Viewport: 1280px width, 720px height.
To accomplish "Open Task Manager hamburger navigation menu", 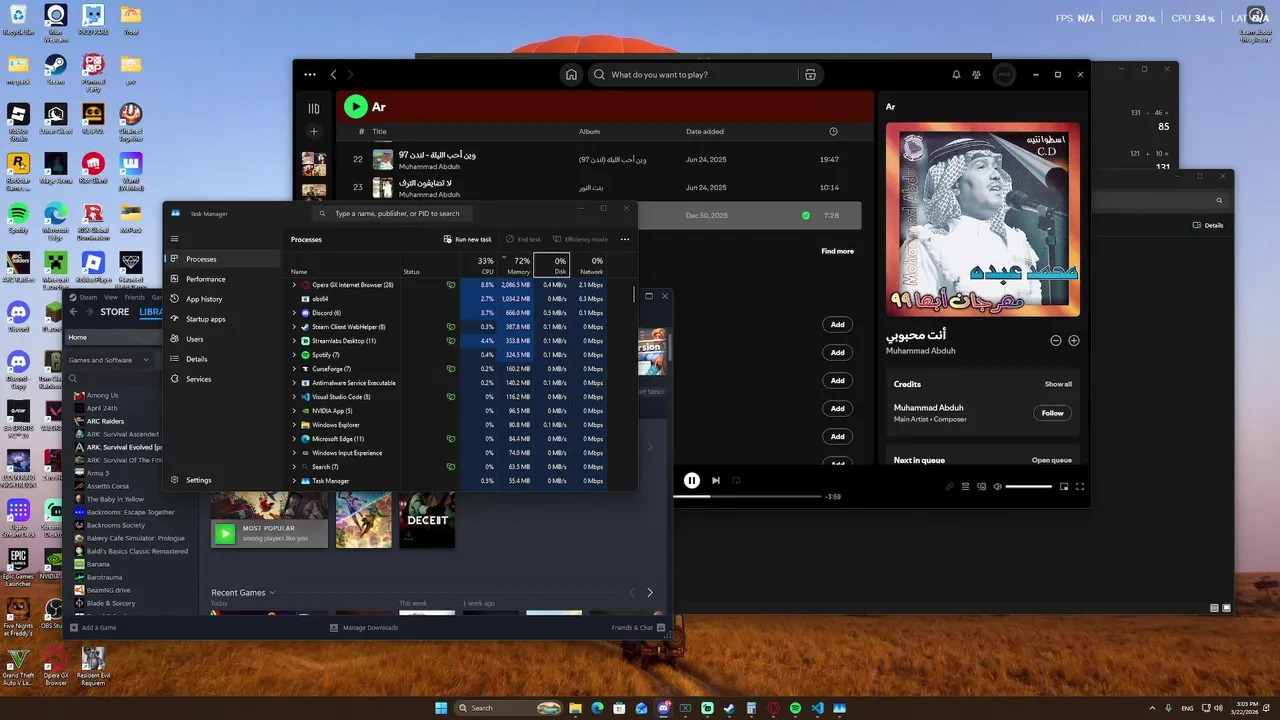I will click(x=174, y=239).
